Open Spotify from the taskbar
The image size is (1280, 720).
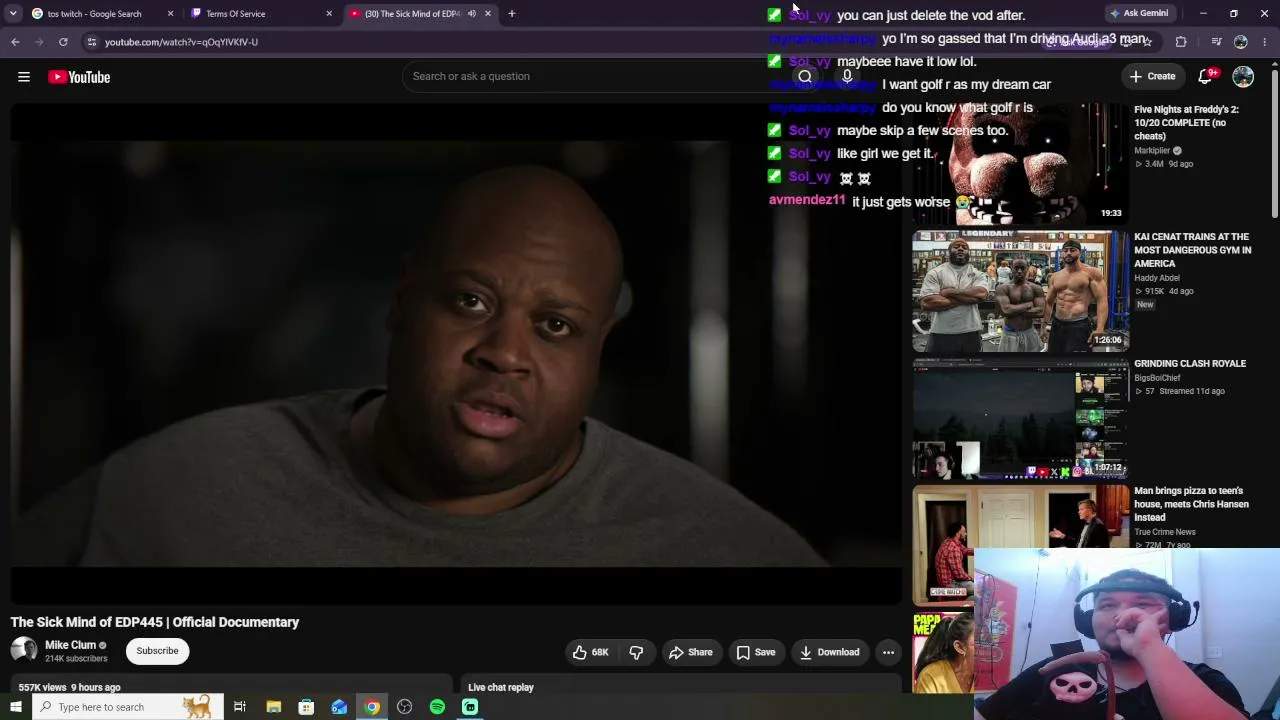point(437,707)
